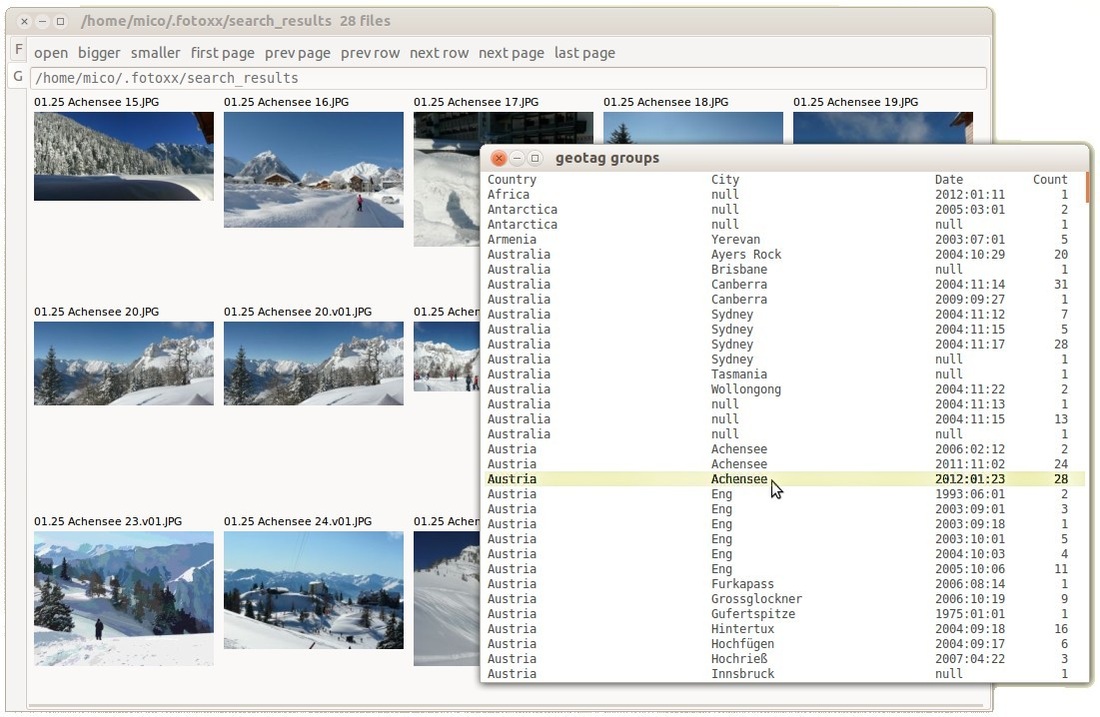Click the F tab on left edge
The height and width of the screenshot is (717, 1100).
pos(18,50)
